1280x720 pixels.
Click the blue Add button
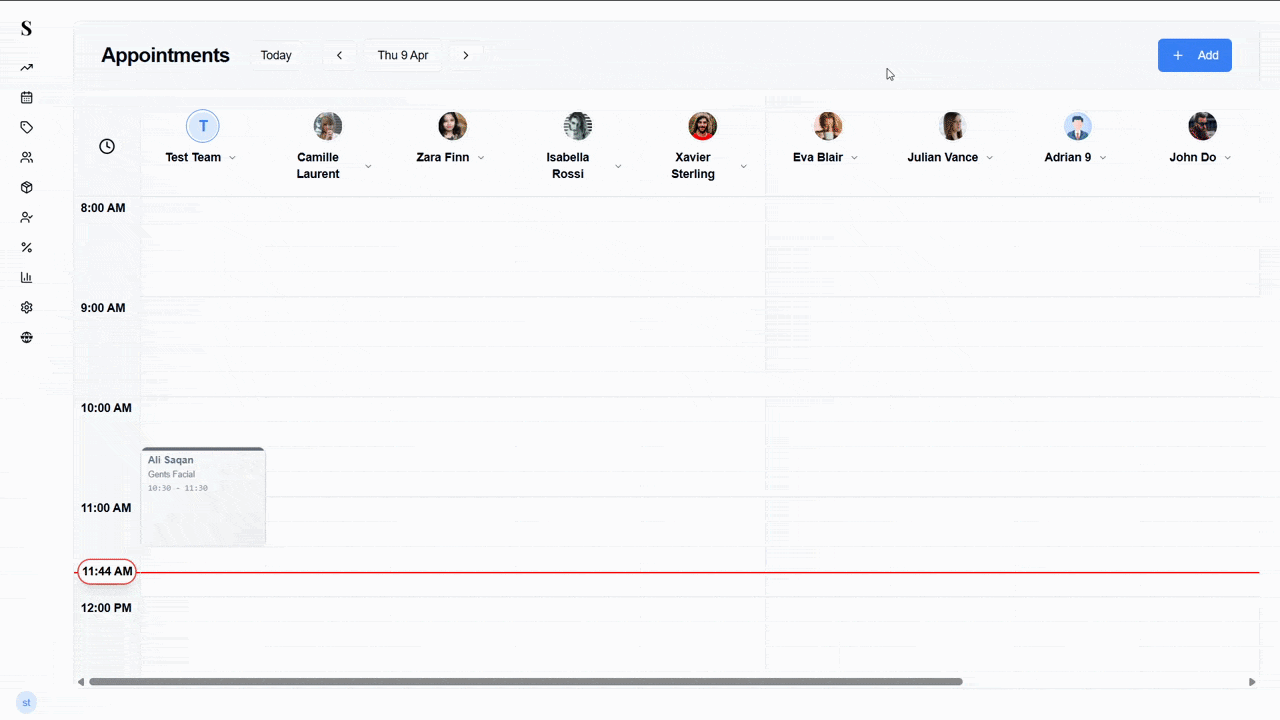coord(1194,56)
